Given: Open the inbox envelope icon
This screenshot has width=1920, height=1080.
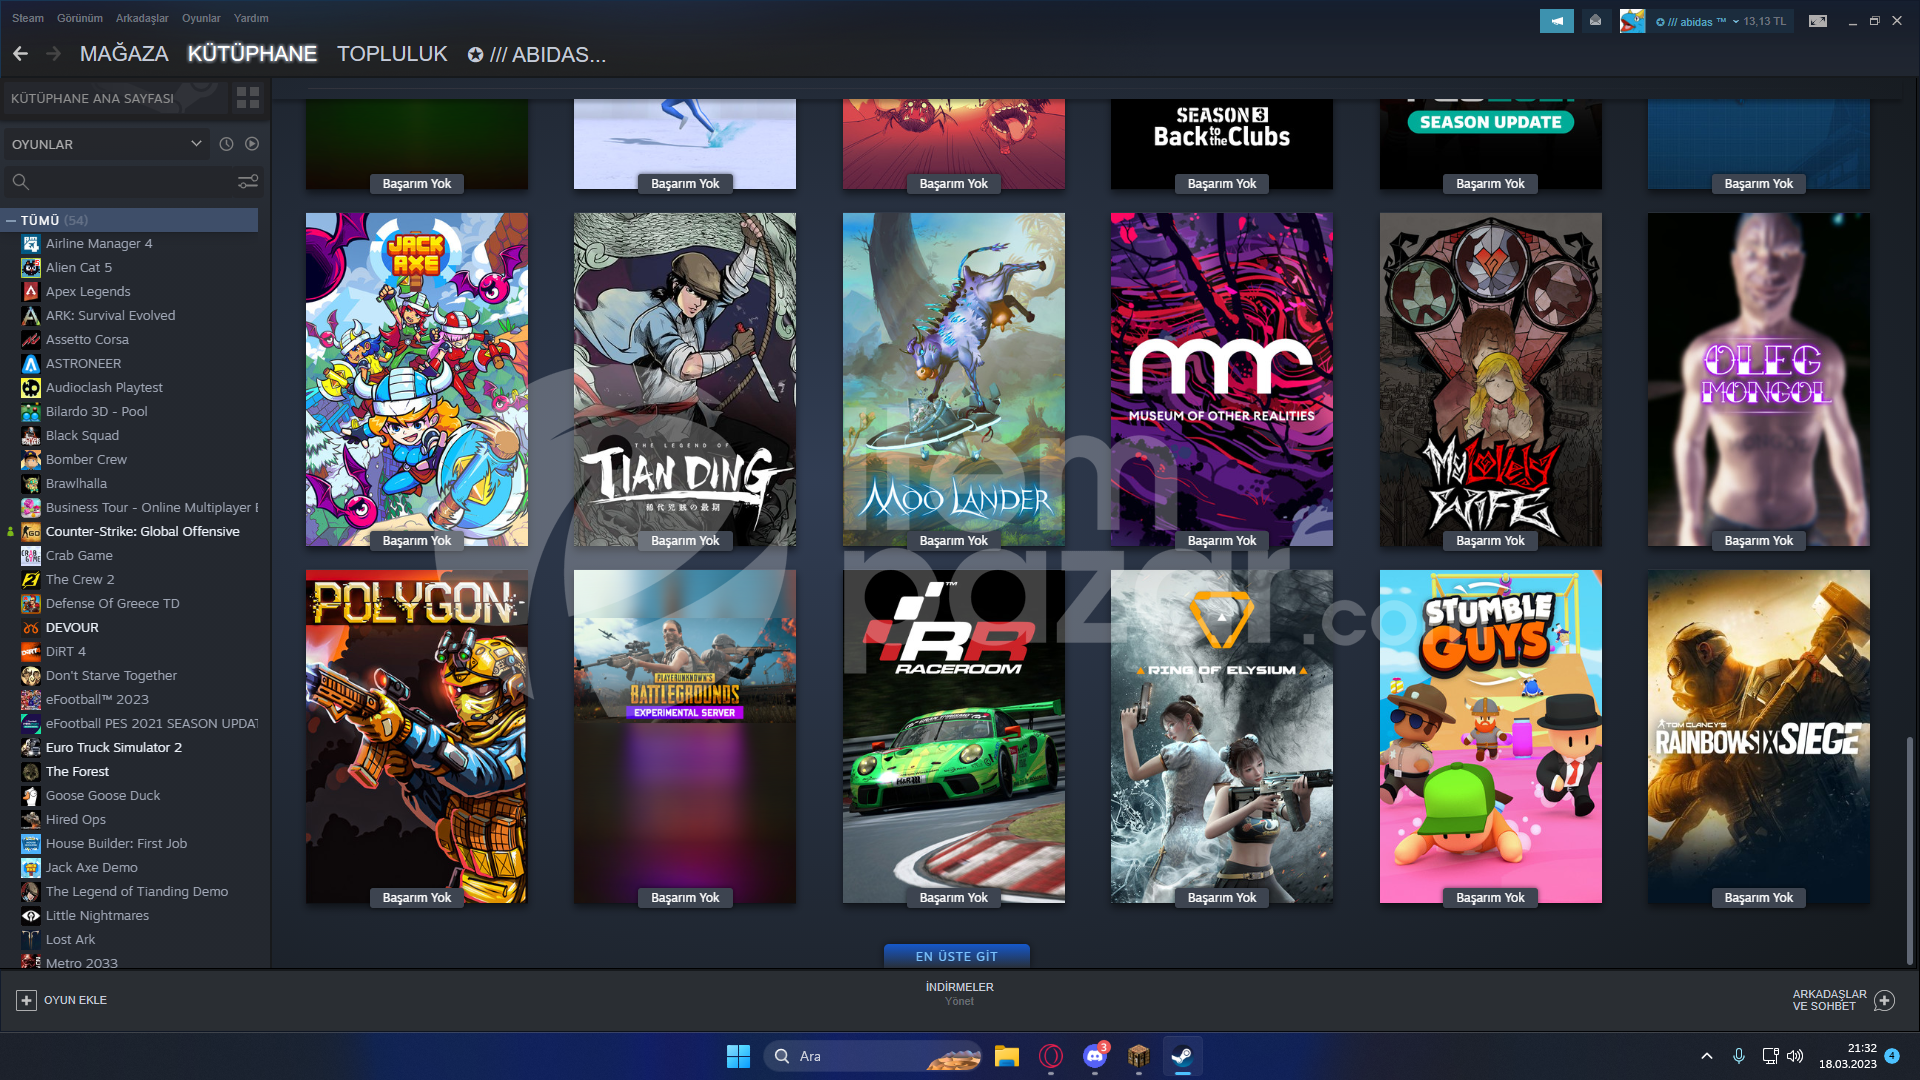Looking at the screenshot, I should point(1595,21).
